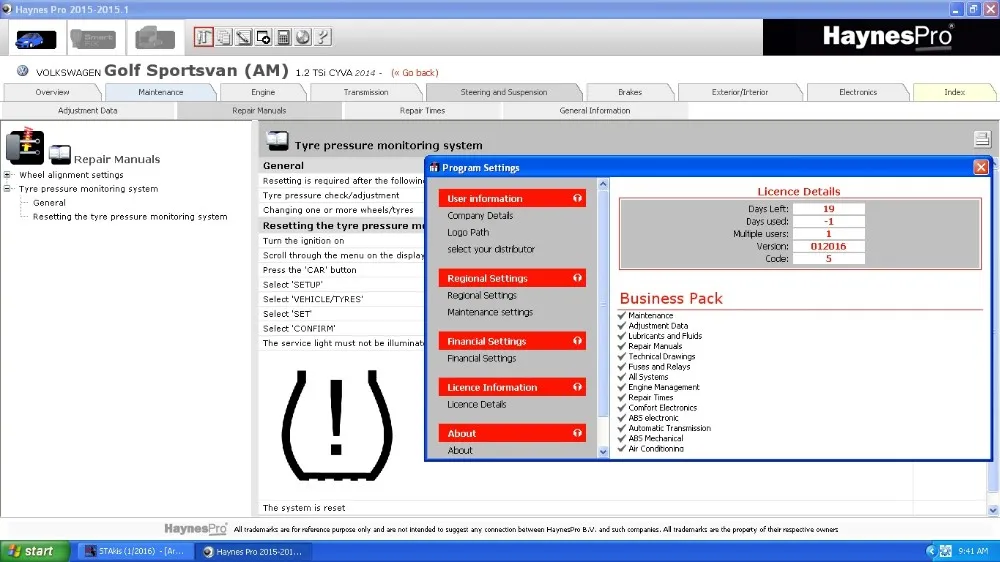
Task: Click the copy documents toolbar icon
Action: tap(224, 37)
